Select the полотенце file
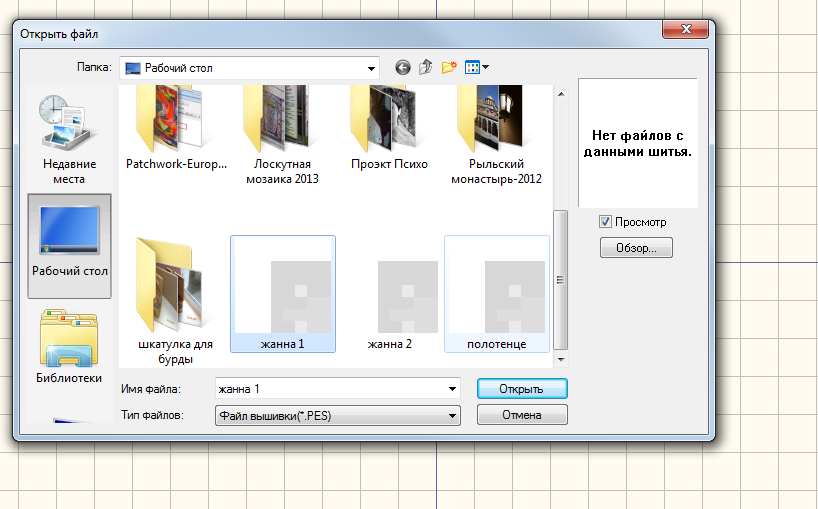 coord(497,294)
